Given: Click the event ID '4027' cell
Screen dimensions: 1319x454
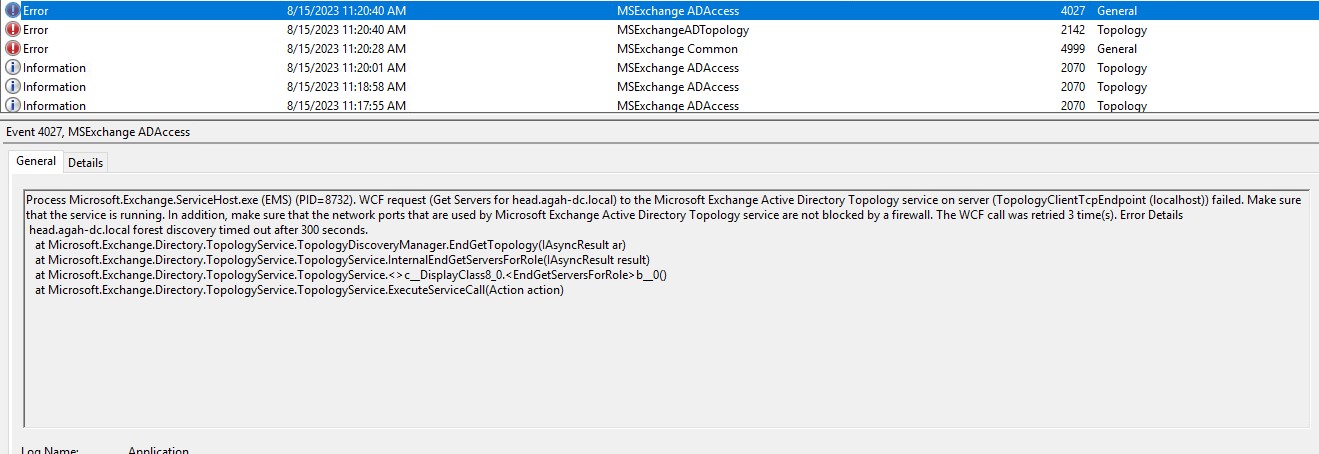Looking at the screenshot, I should coord(1072,11).
